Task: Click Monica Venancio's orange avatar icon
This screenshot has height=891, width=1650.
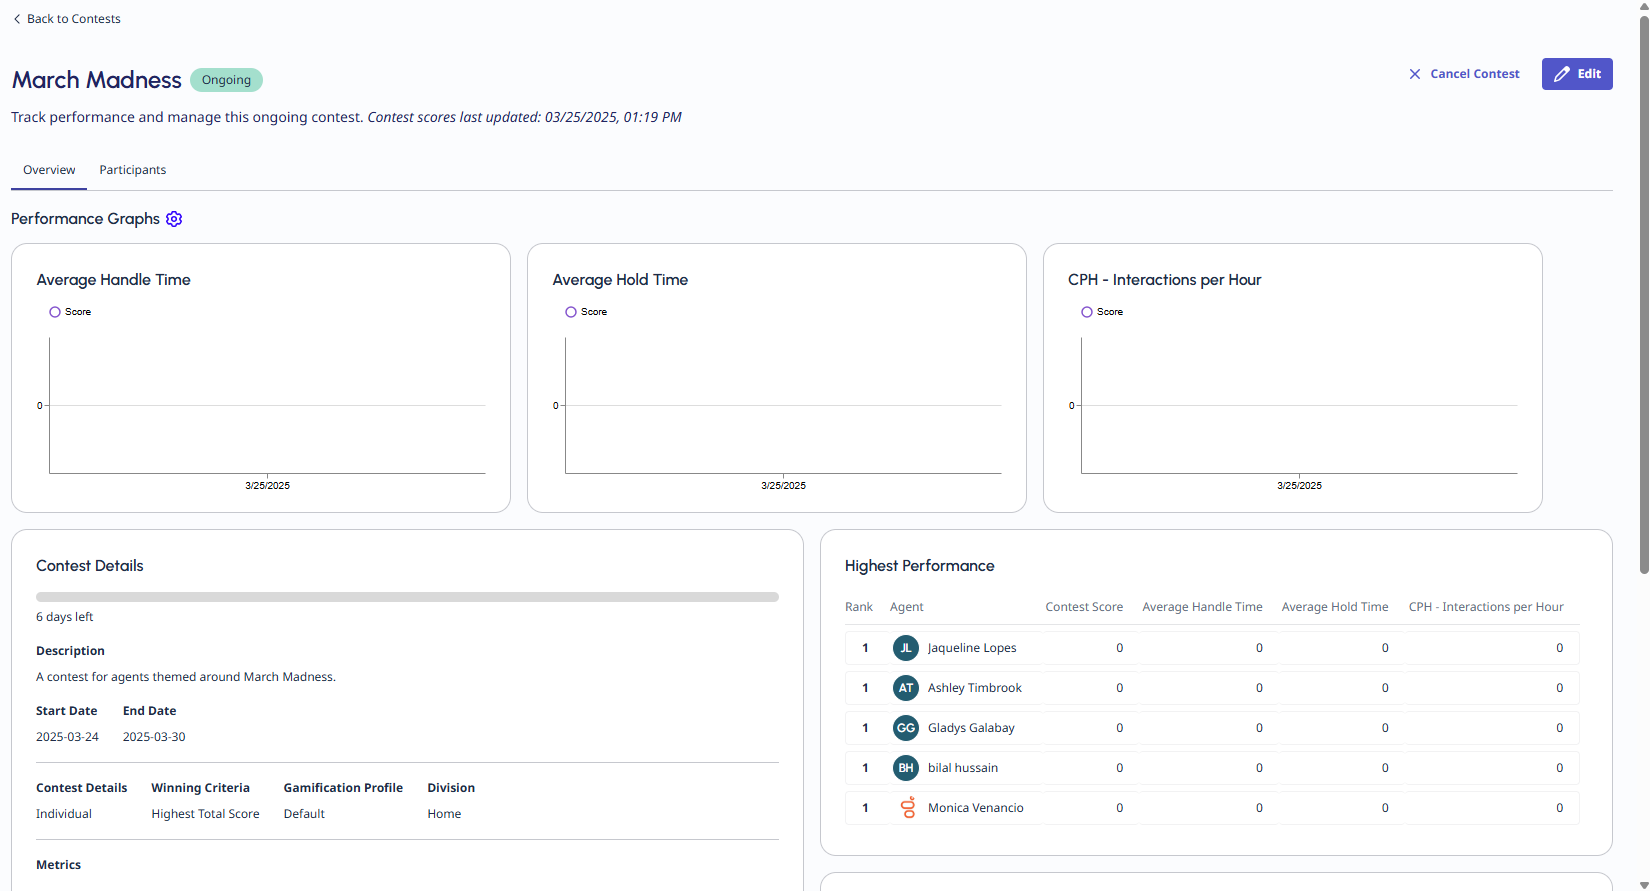Action: point(907,808)
